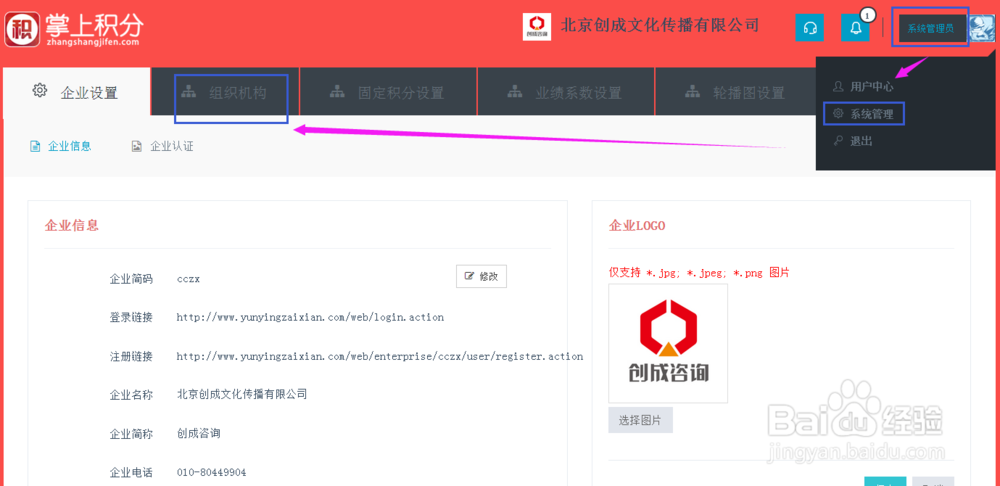The width and height of the screenshot is (1000, 486).
Task: Click the person icon beside 用户中心
Action: coord(839,86)
